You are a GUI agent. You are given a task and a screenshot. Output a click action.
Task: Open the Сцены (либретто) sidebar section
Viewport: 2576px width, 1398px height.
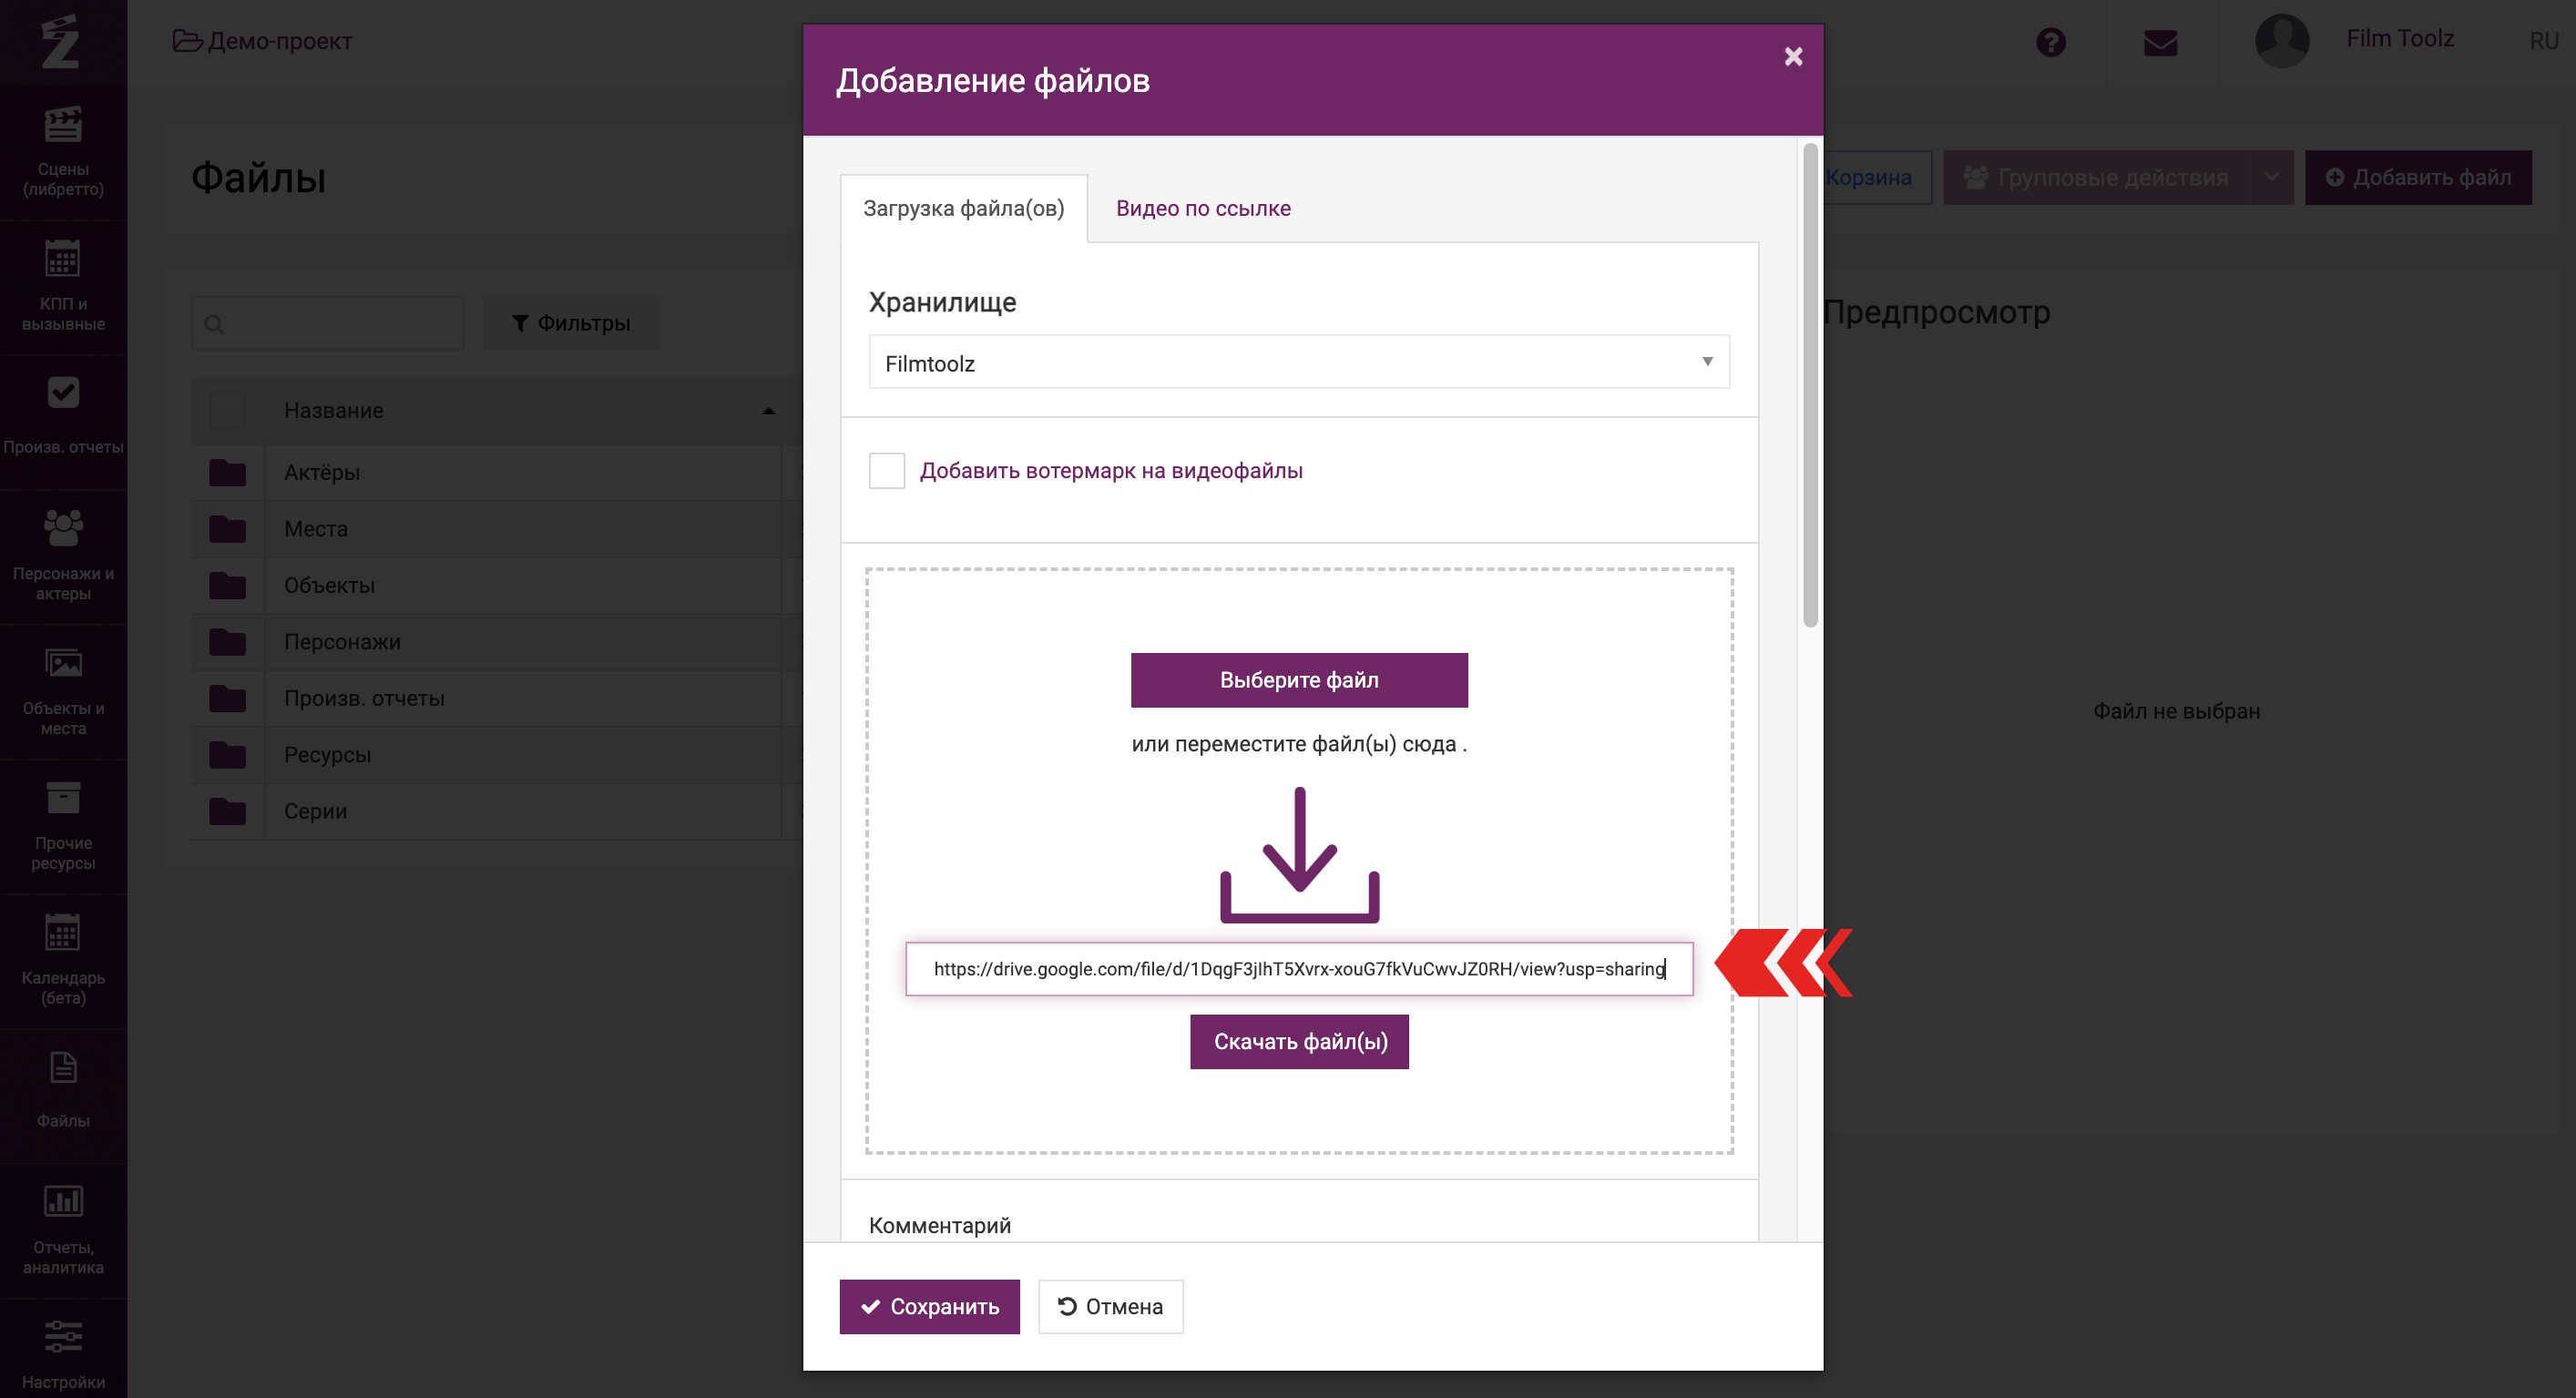[63, 152]
